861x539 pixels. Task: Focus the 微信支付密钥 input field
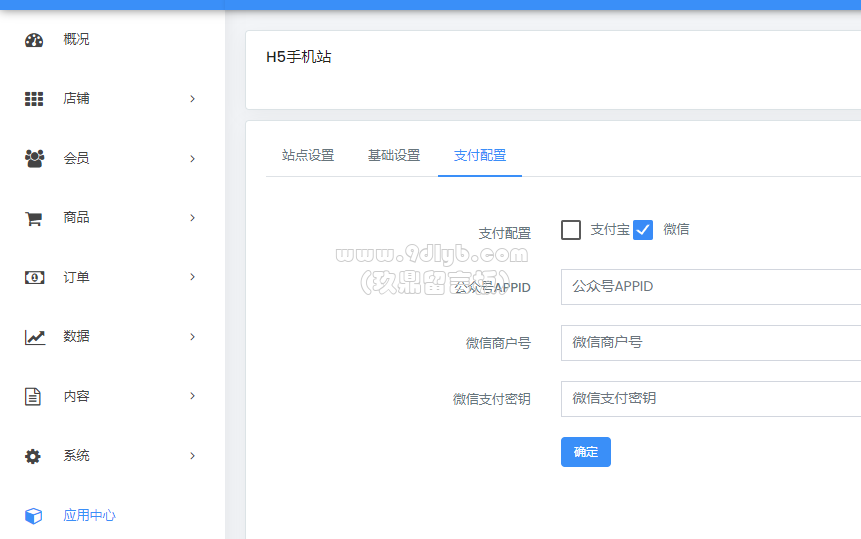click(x=711, y=399)
